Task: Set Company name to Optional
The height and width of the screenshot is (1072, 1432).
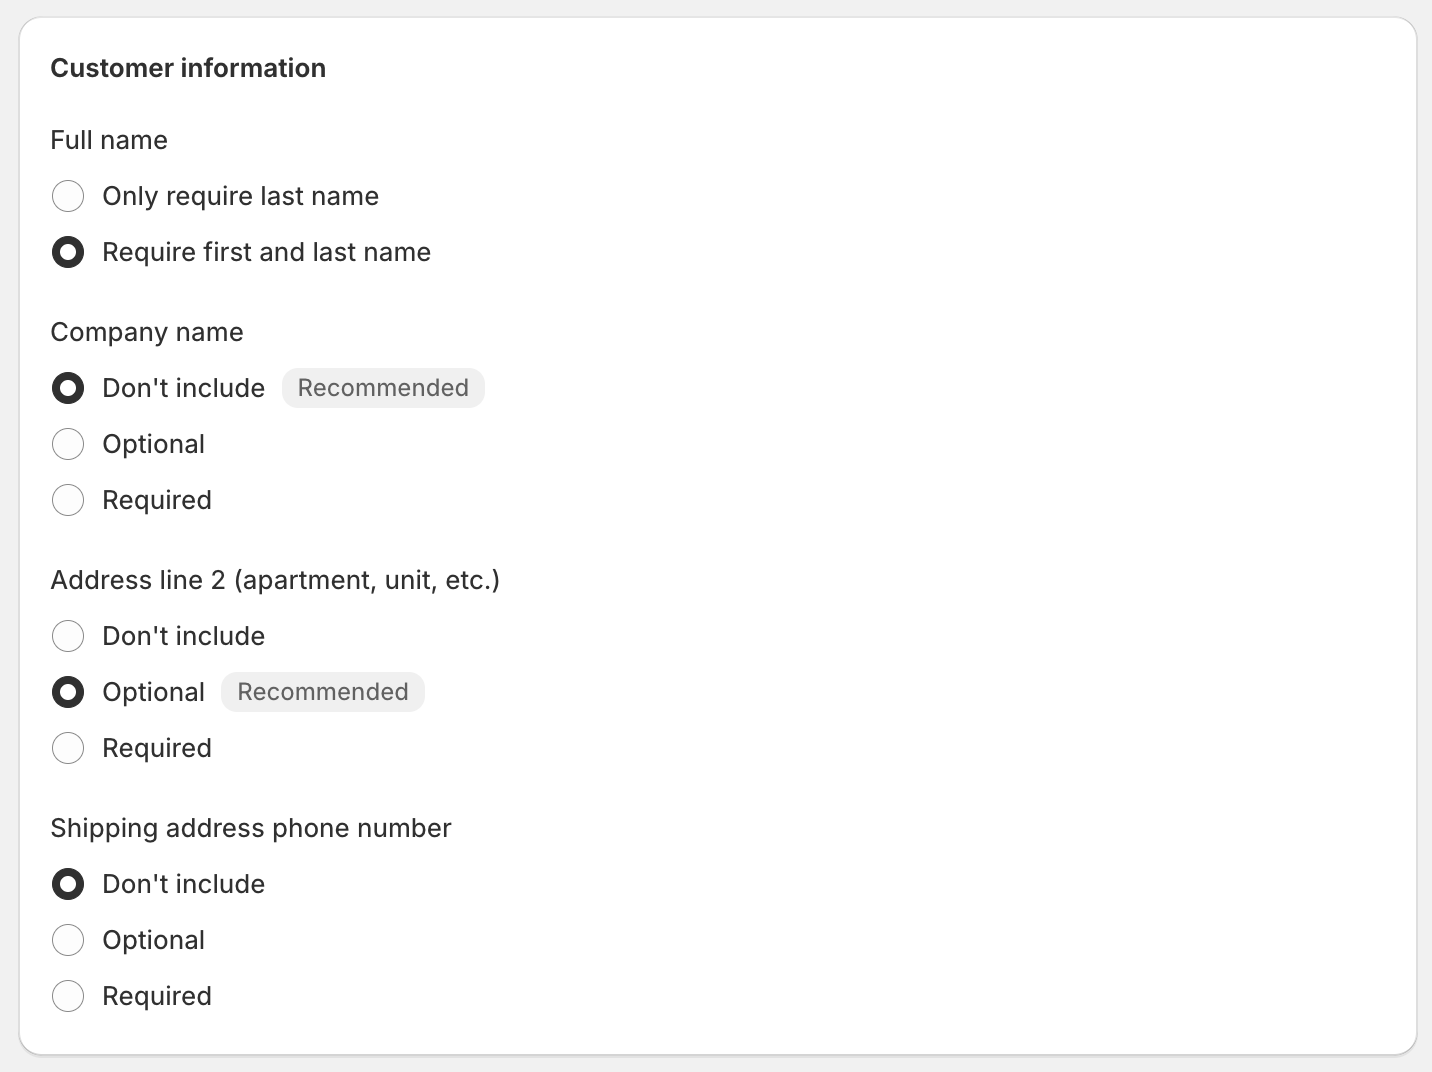Action: click(x=68, y=444)
